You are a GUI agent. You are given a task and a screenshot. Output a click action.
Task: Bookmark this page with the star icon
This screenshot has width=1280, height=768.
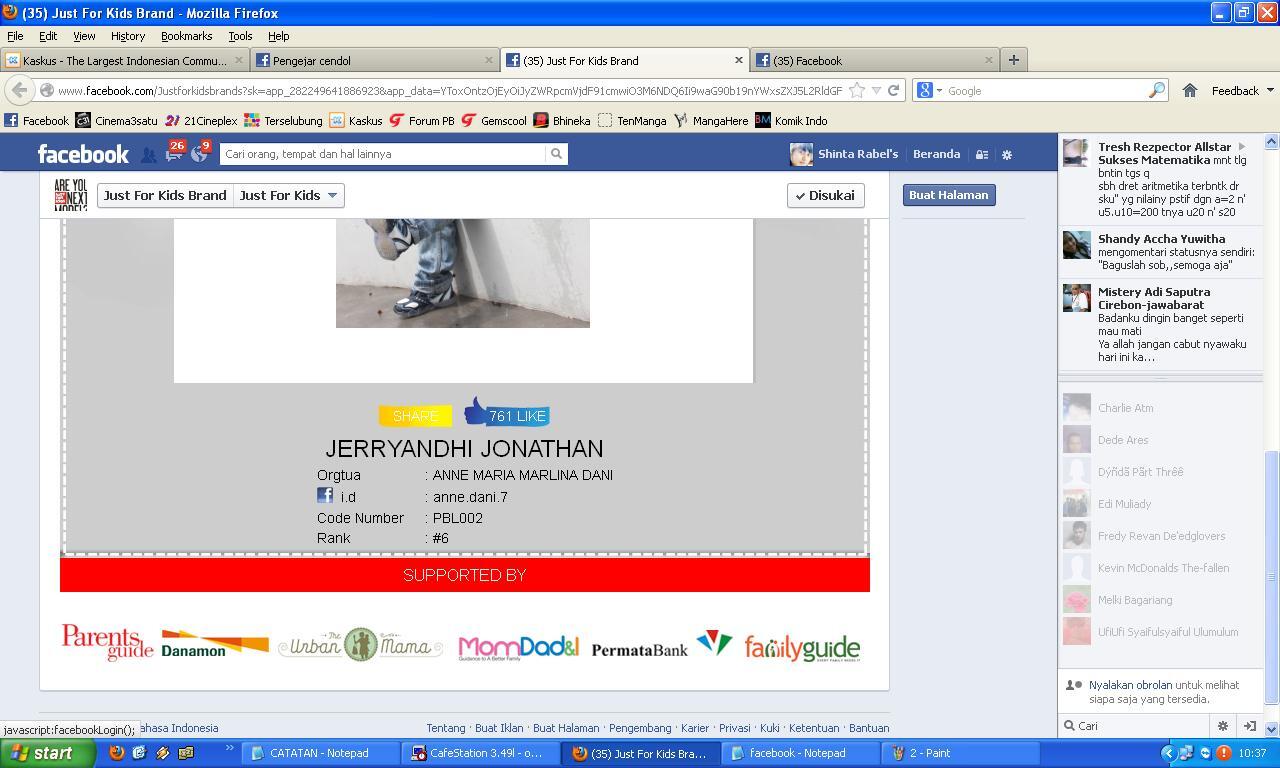pyautogui.click(x=857, y=90)
